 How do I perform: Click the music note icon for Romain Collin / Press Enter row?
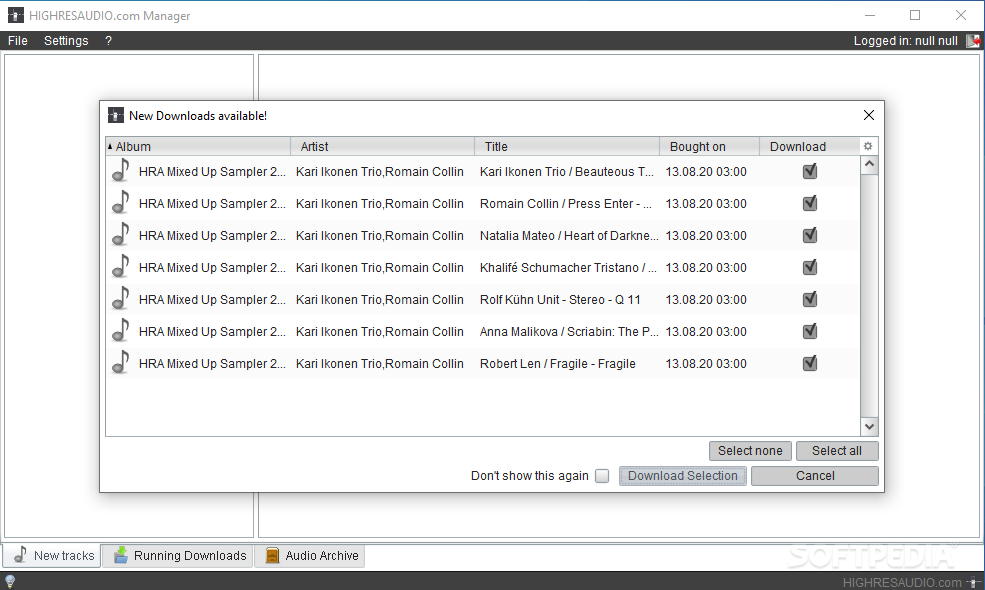[x=121, y=202]
